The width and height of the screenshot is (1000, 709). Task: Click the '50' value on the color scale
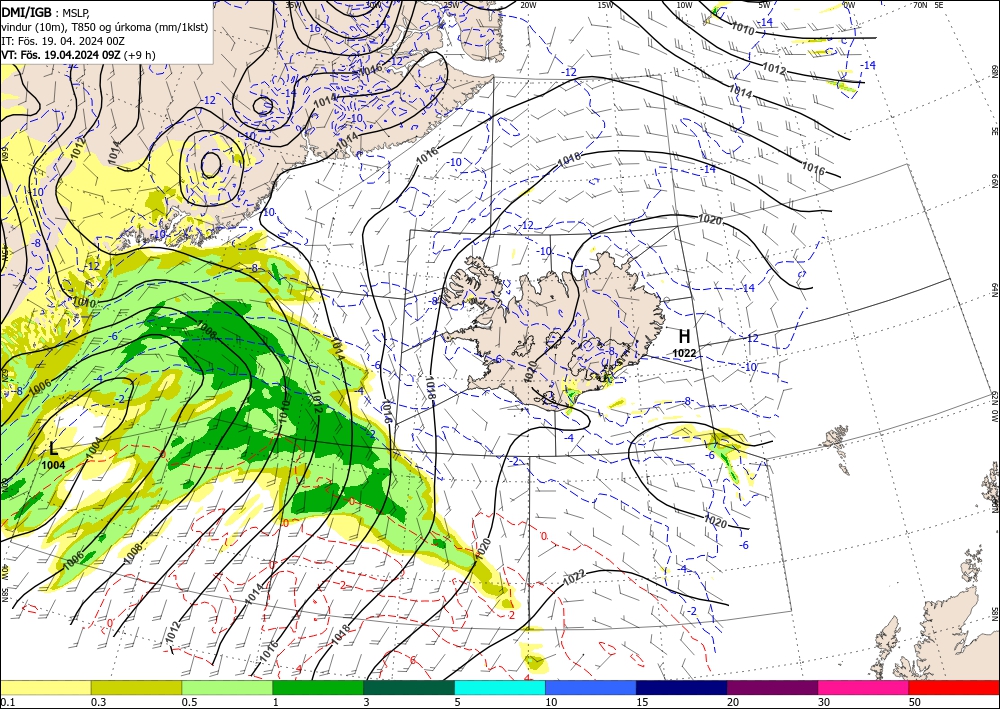point(915,702)
